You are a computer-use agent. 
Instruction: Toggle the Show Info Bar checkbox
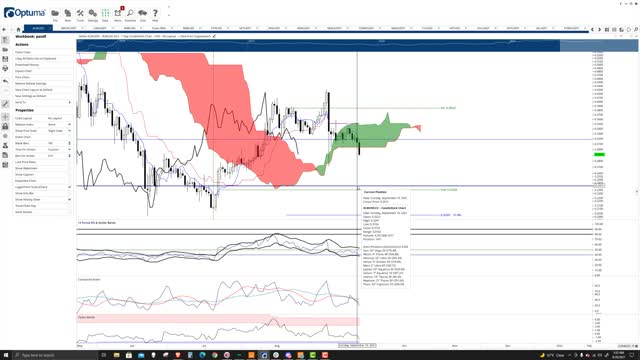[x=69, y=193]
